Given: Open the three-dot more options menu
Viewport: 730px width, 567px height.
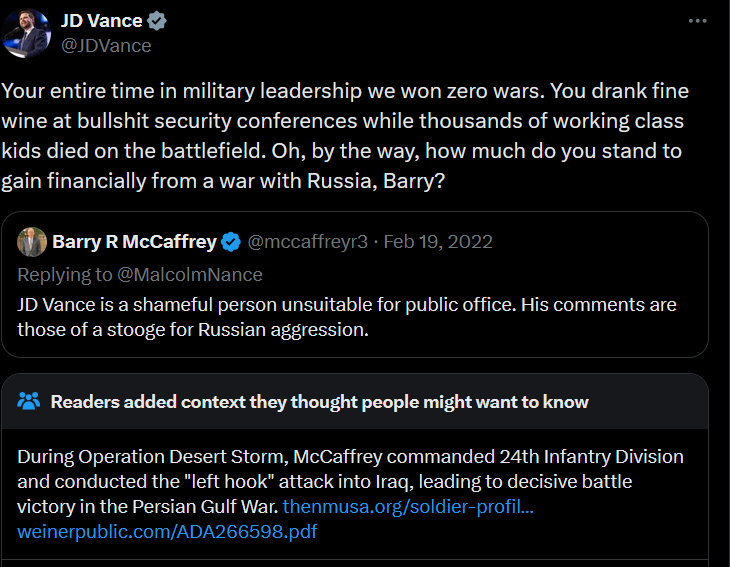Looking at the screenshot, I should 697,21.
